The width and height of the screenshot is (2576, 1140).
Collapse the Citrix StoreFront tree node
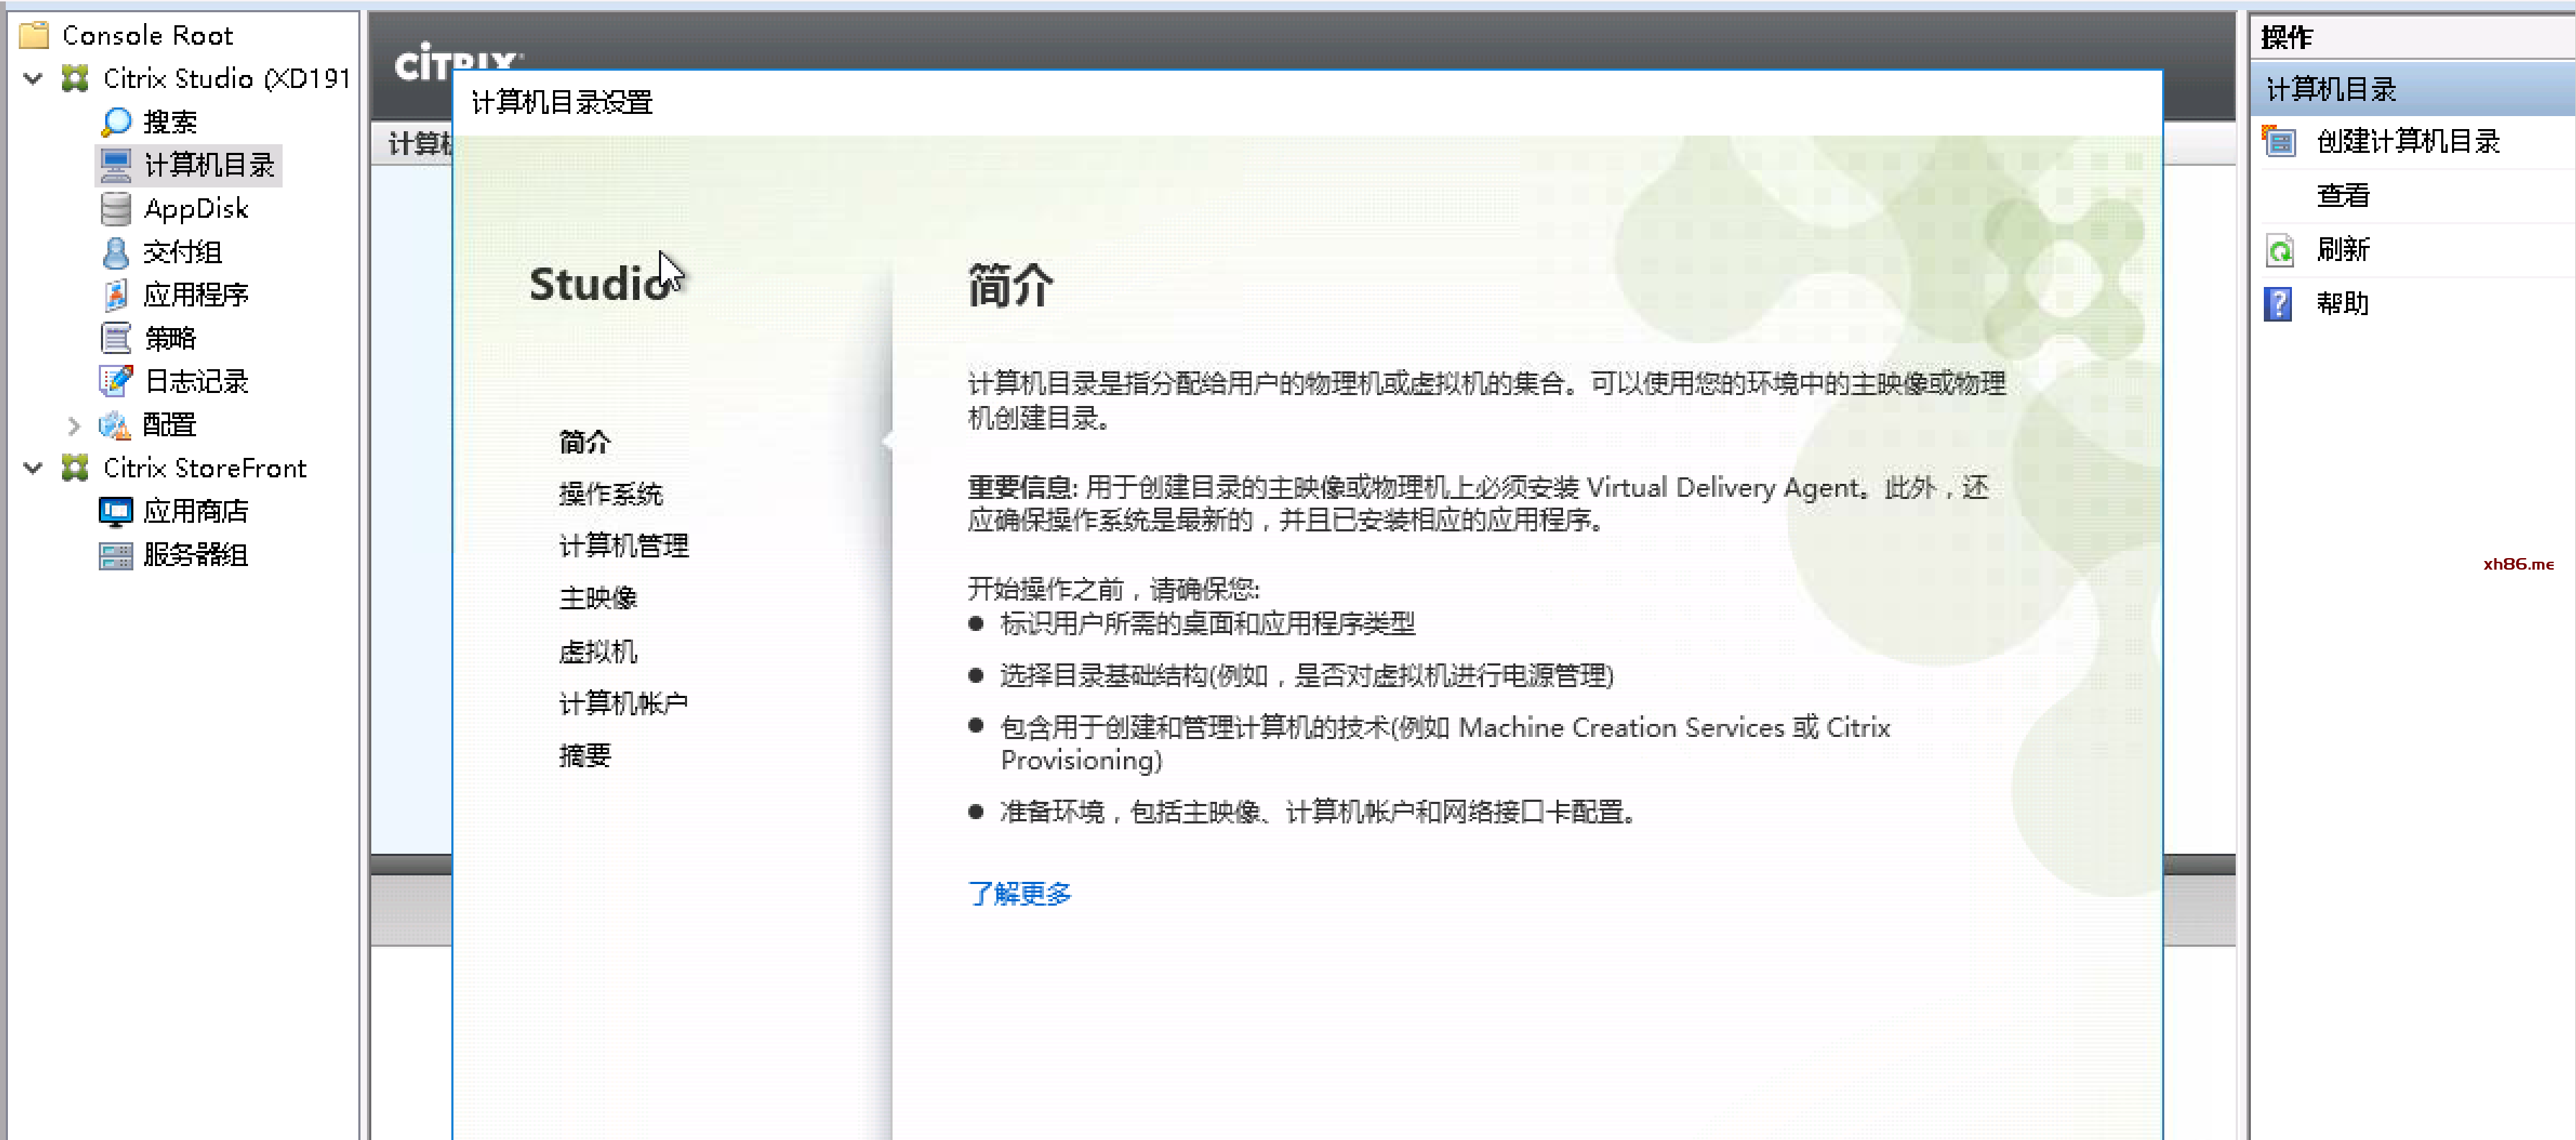click(33, 468)
